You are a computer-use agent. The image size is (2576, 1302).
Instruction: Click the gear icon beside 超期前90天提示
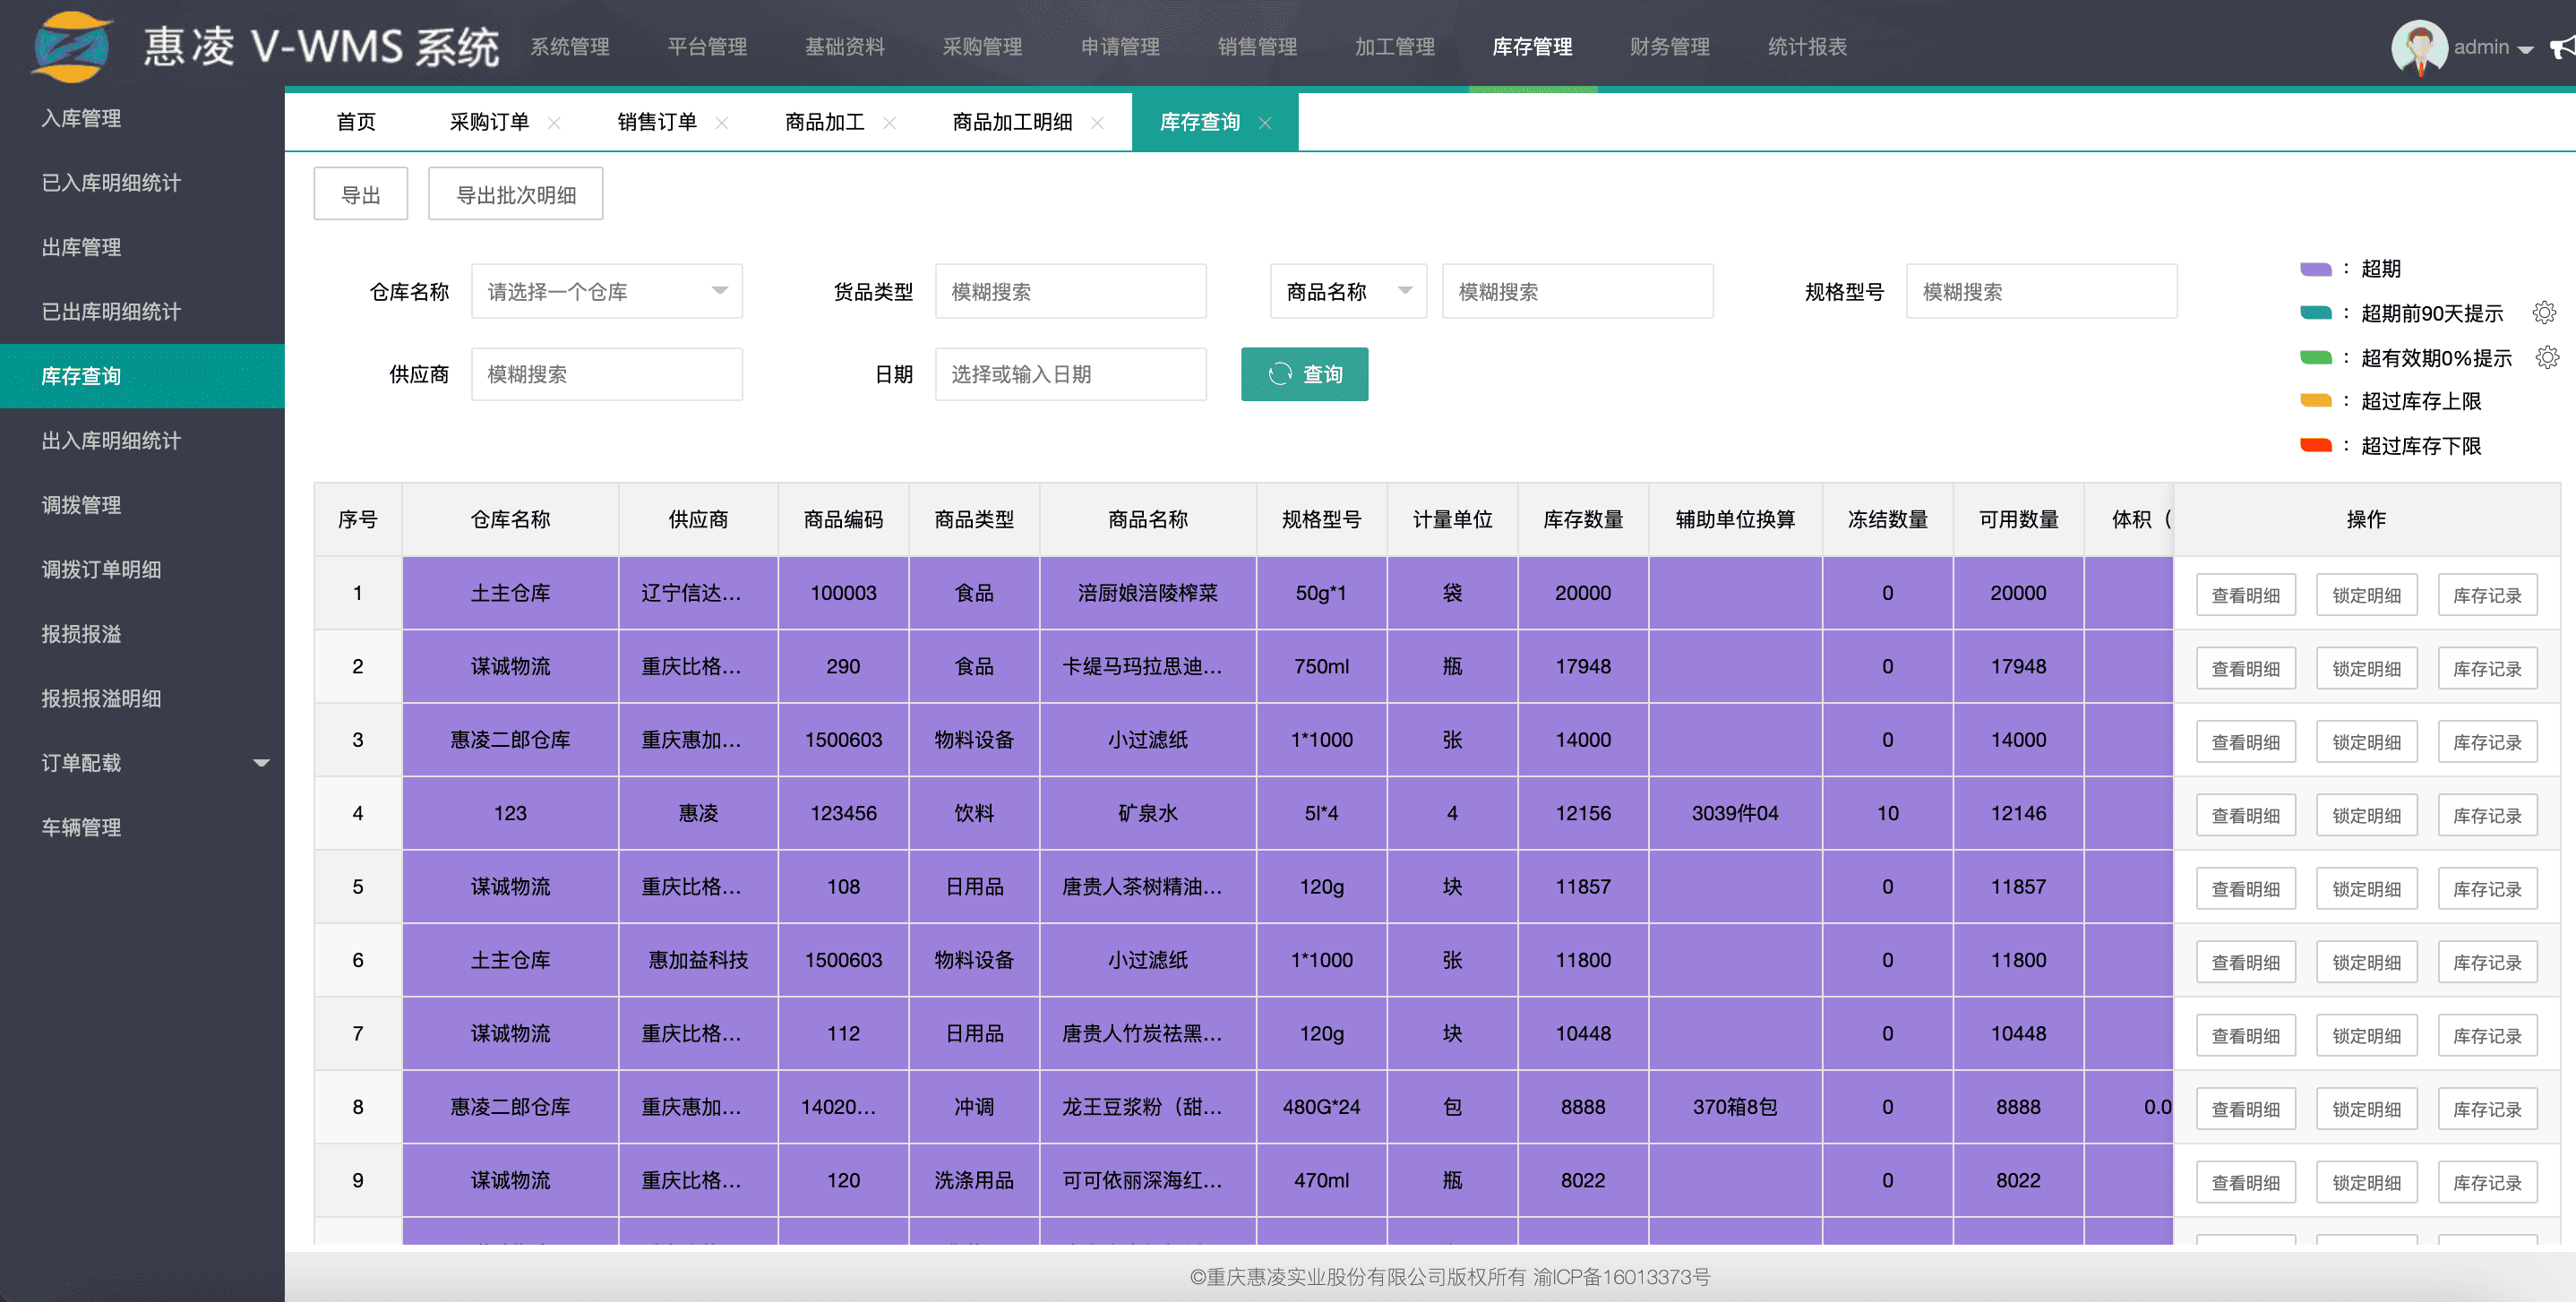(2544, 313)
